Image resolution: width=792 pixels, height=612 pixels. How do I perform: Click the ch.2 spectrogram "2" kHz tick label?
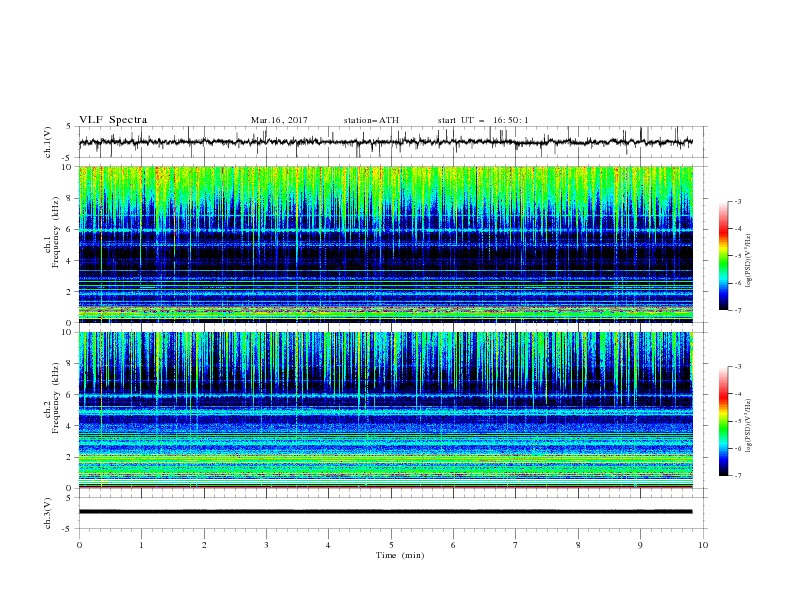click(x=69, y=457)
